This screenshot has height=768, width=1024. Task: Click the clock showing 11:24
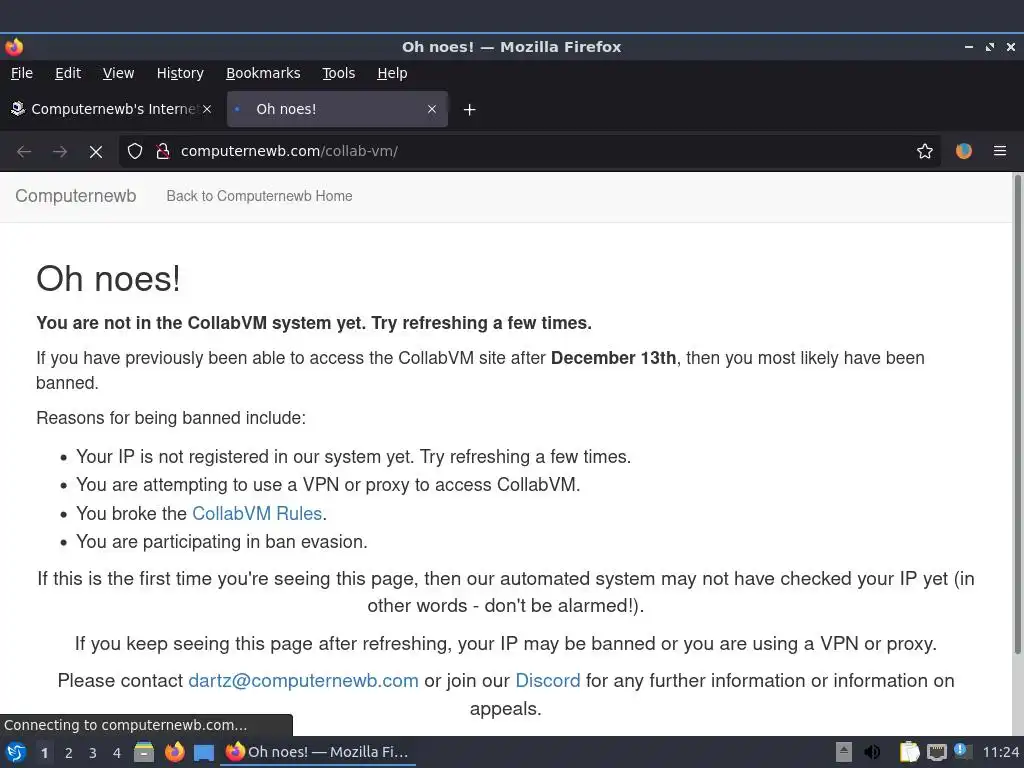[x=1000, y=752]
